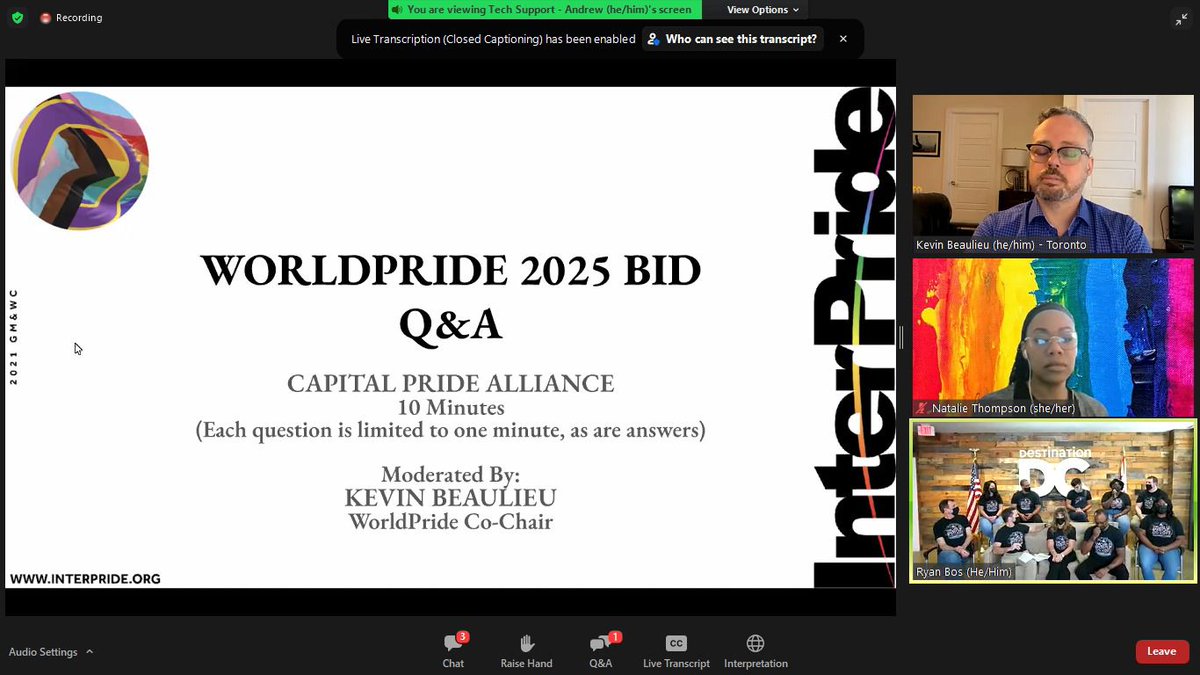The image size is (1200, 675).
Task: Click 'CAPITAL PRIDE ALLIANCE' slide text
Action: point(451,383)
